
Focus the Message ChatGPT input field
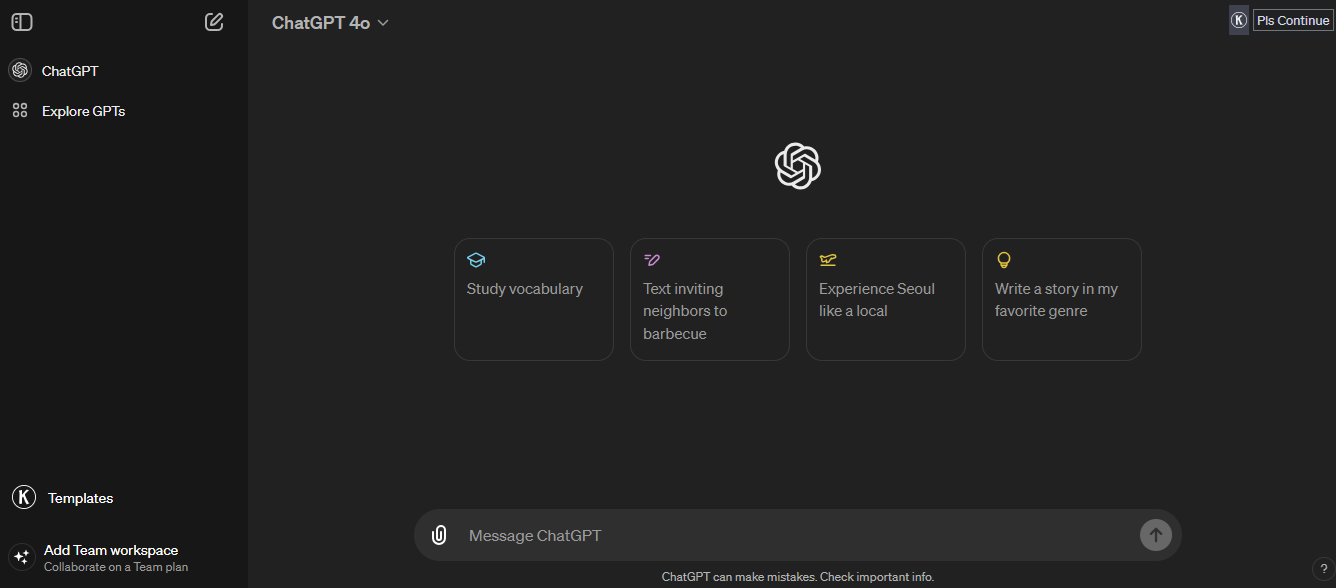(x=798, y=535)
